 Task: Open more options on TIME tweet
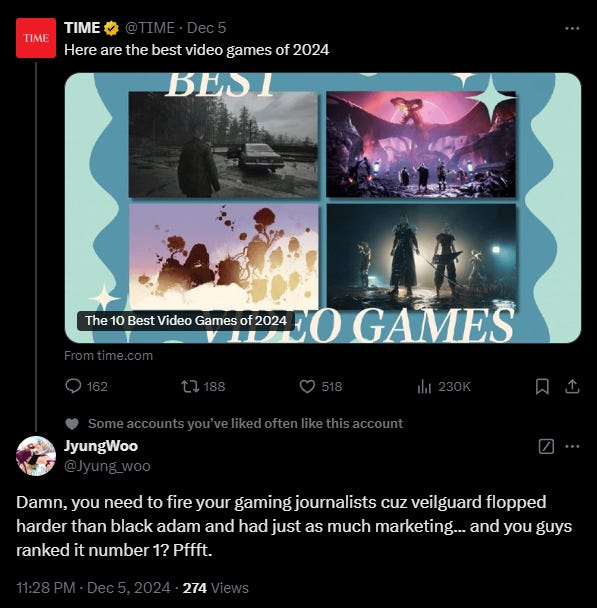[x=572, y=28]
